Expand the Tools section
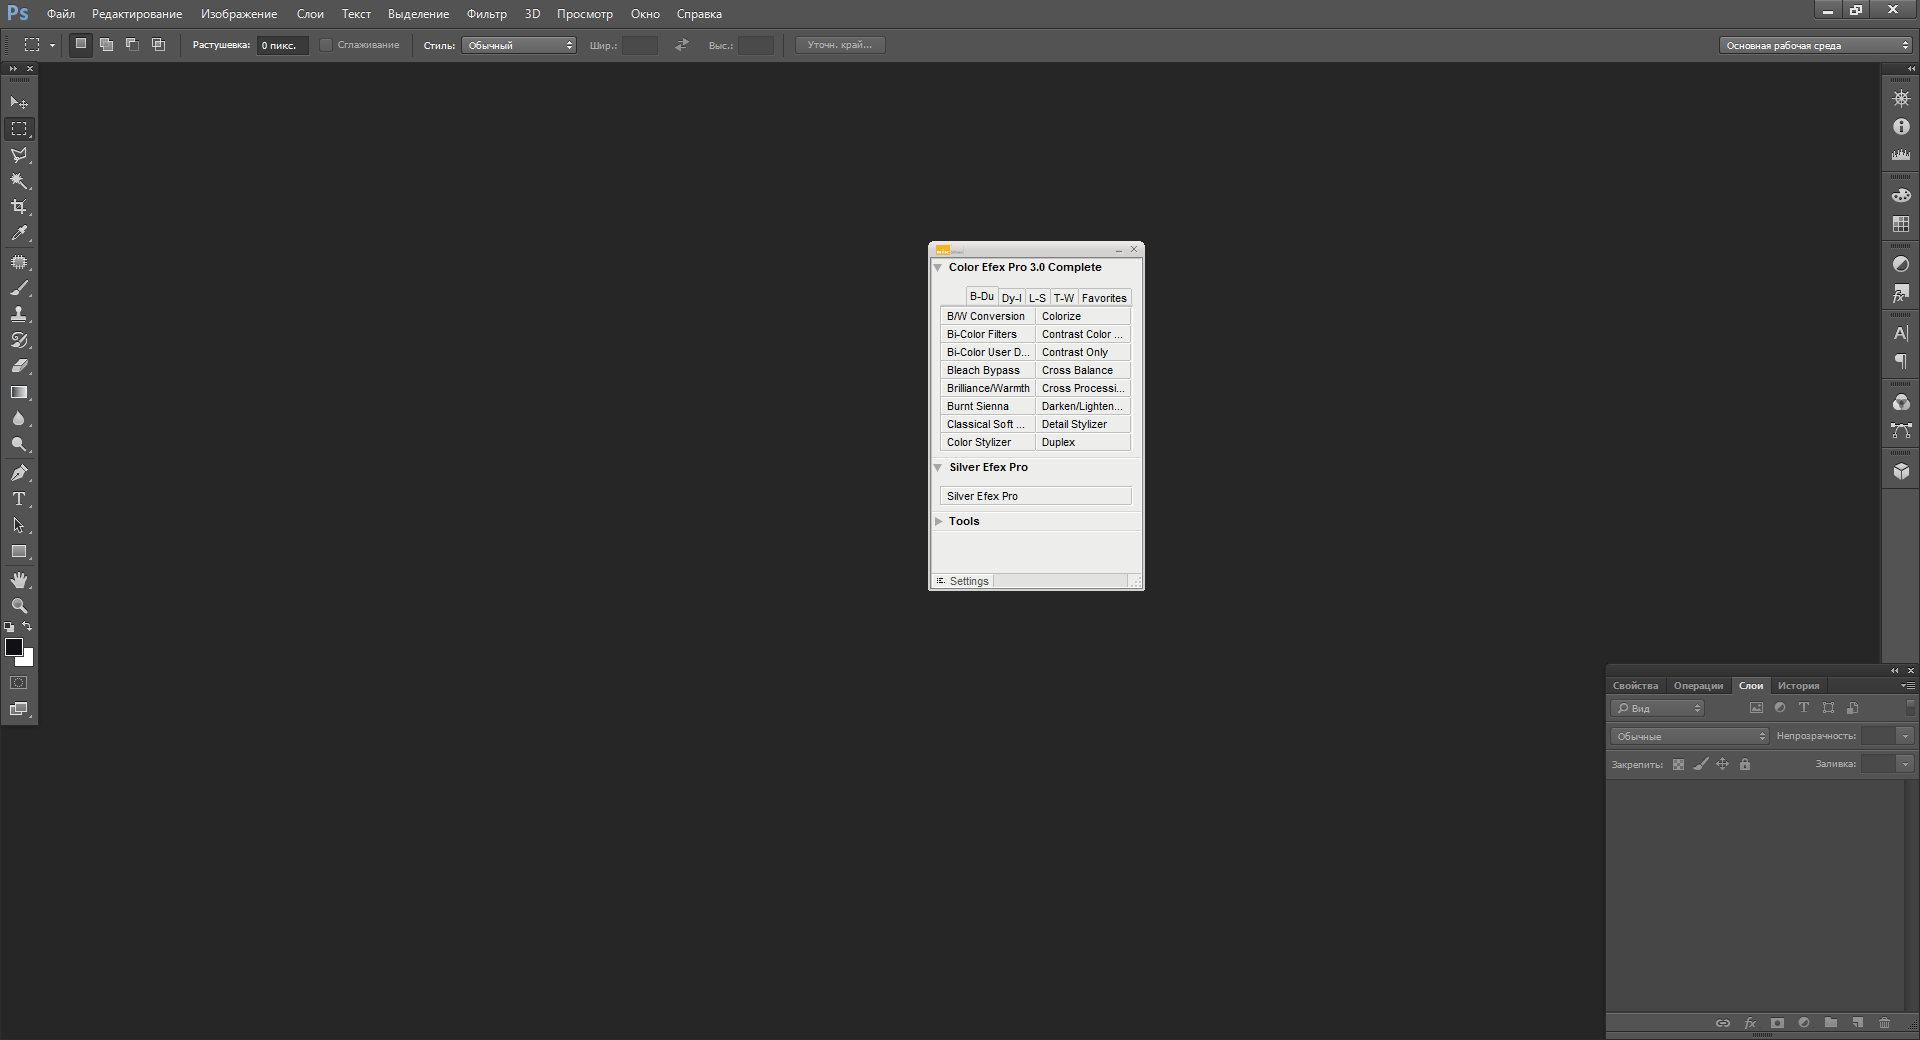Image resolution: width=1920 pixels, height=1040 pixels. click(939, 522)
